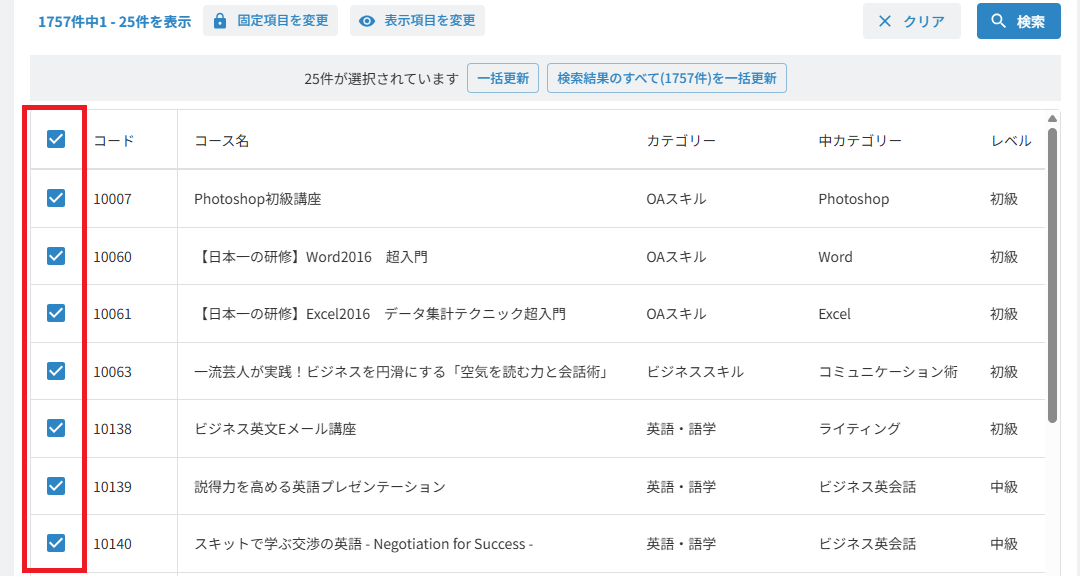The height and width of the screenshot is (576, 1080).
Task: Click code cell 10140
Action: click(x=112, y=544)
